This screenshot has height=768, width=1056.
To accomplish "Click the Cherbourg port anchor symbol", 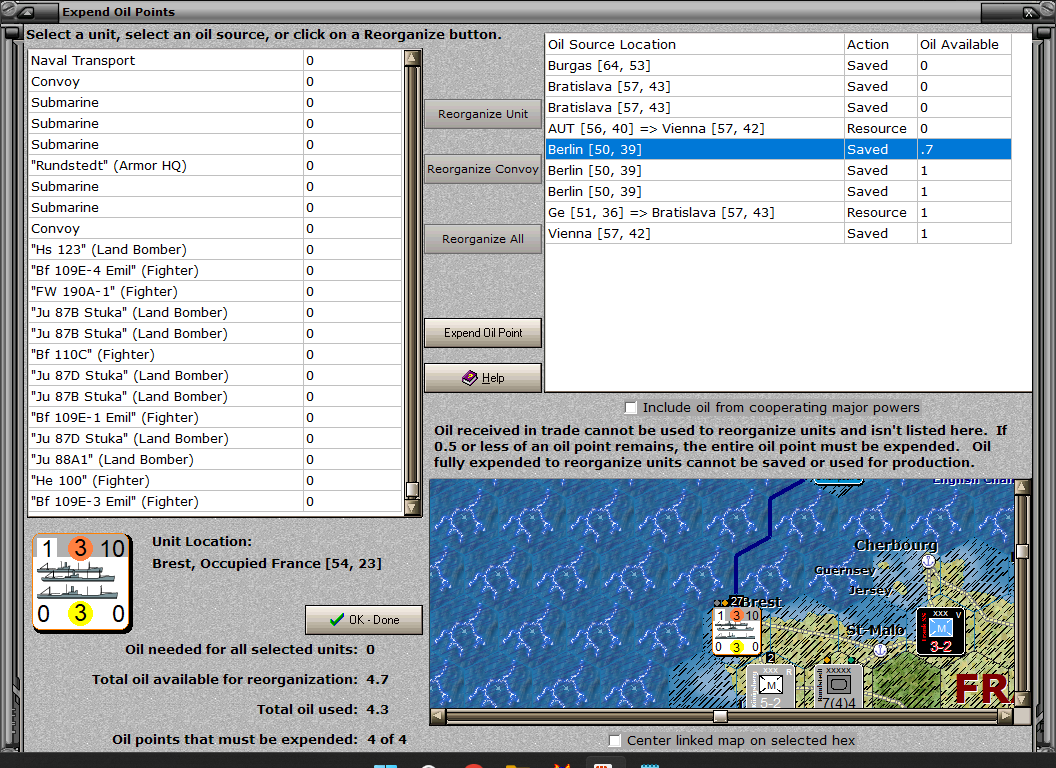I will tap(929, 561).
